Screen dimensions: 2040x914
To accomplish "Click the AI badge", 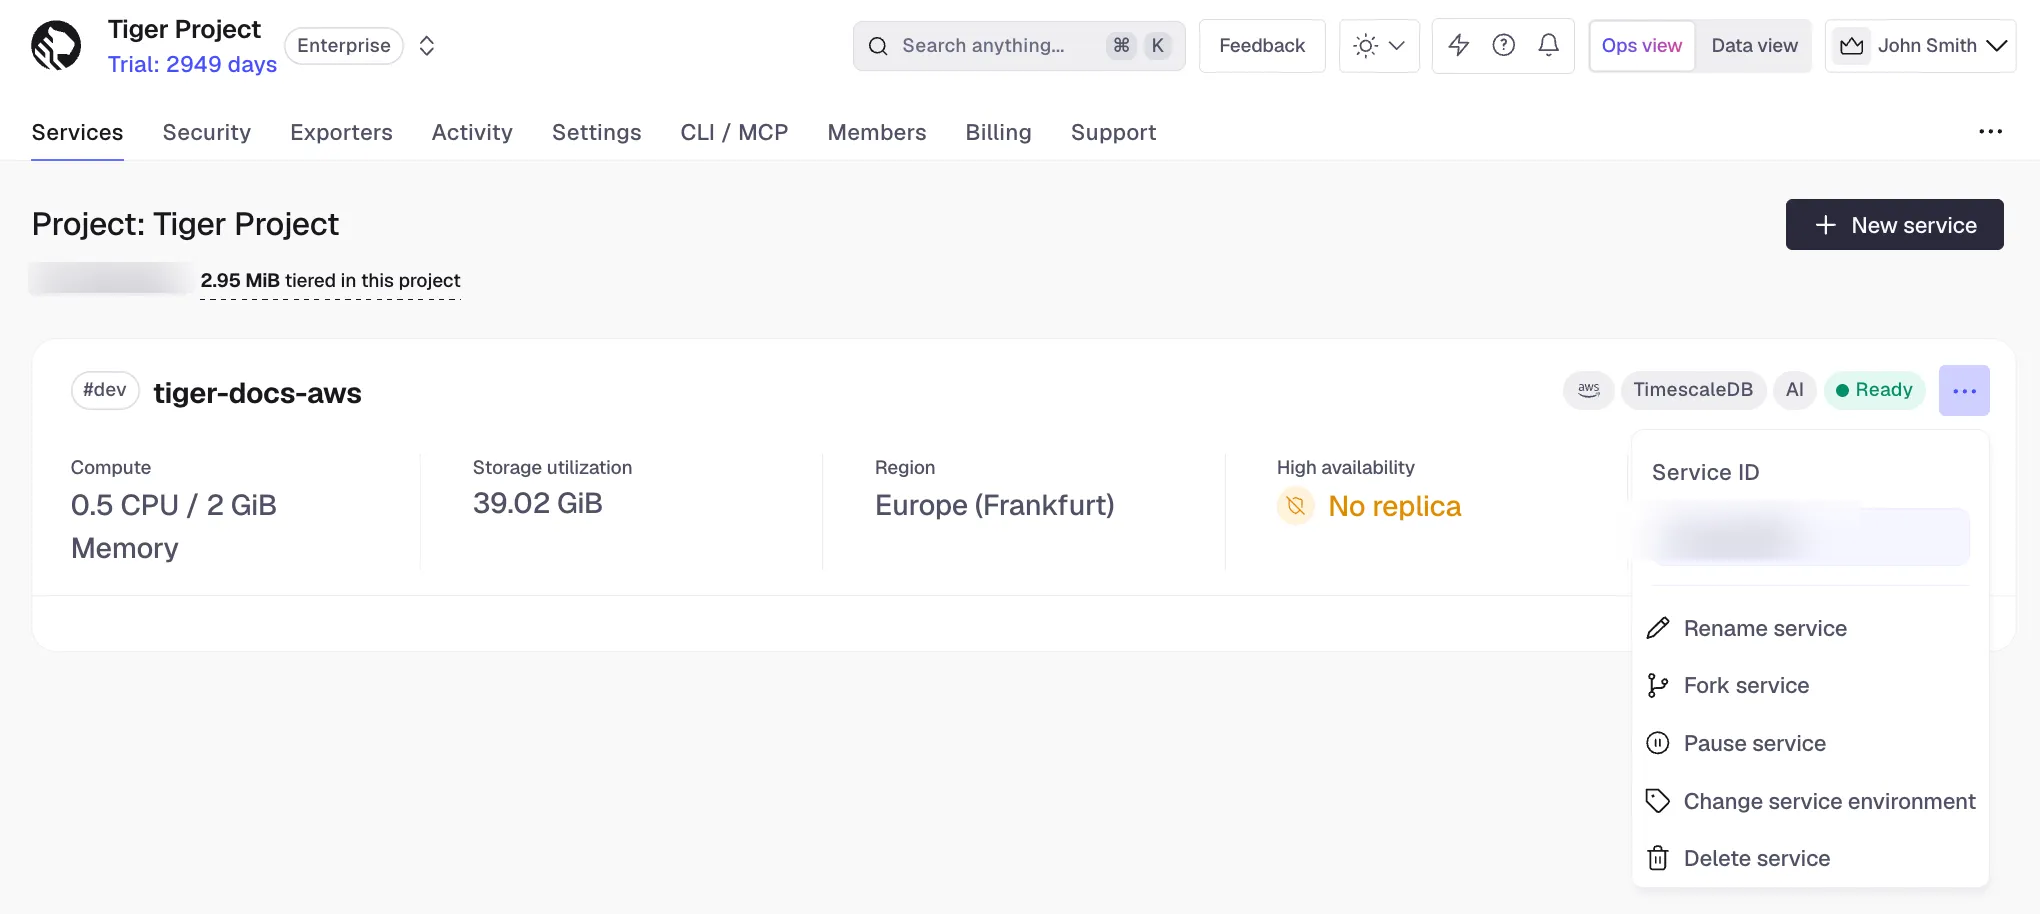I will tap(1795, 390).
